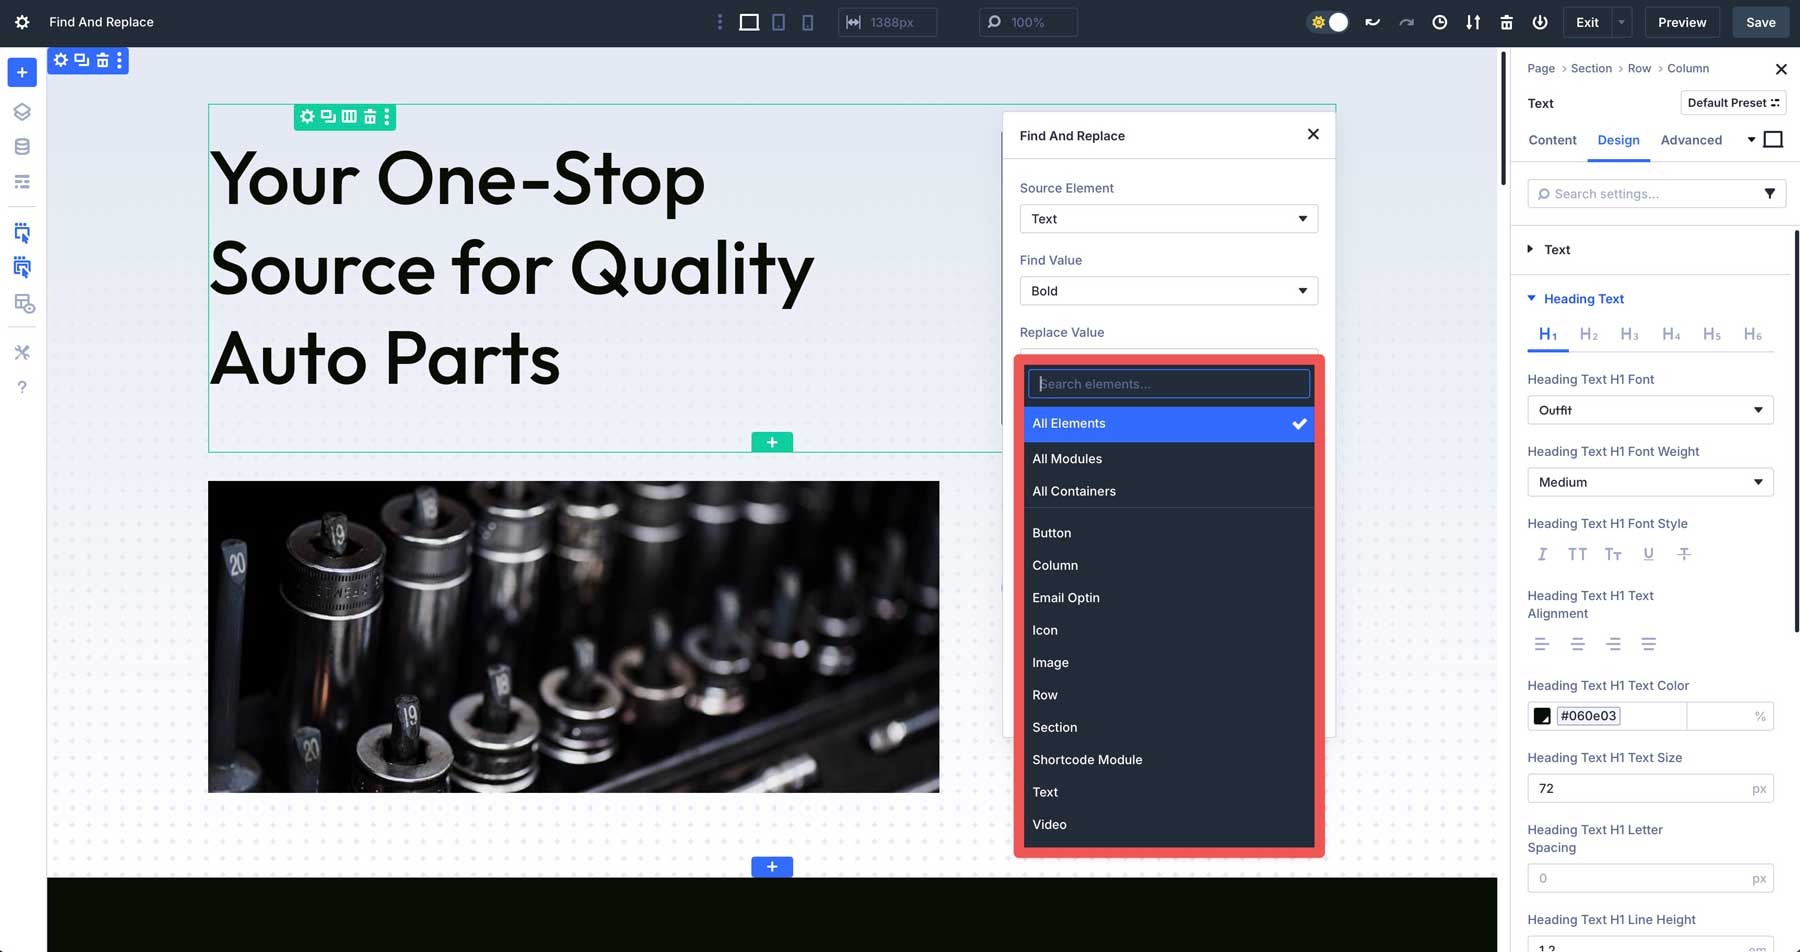
Task: Click the 'Search elements' input field
Action: [1168, 383]
